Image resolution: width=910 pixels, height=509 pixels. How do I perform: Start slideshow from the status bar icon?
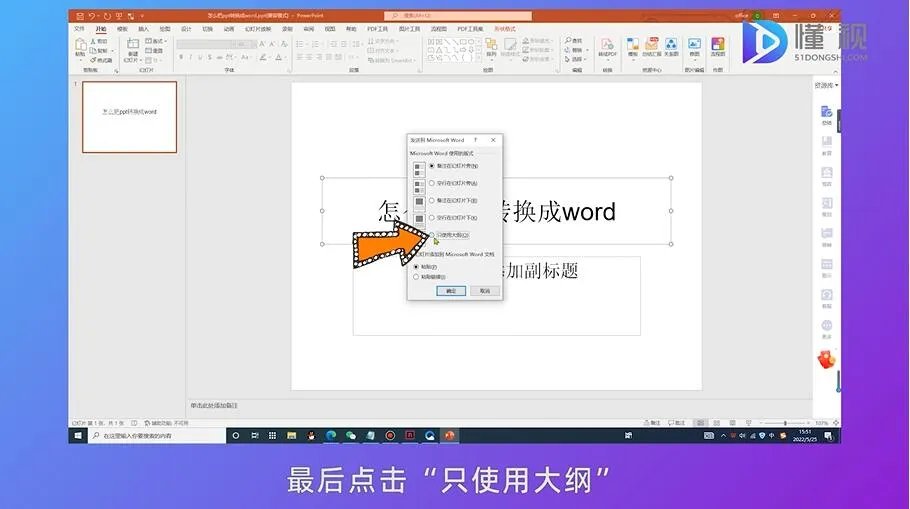pyautogui.click(x=749, y=423)
